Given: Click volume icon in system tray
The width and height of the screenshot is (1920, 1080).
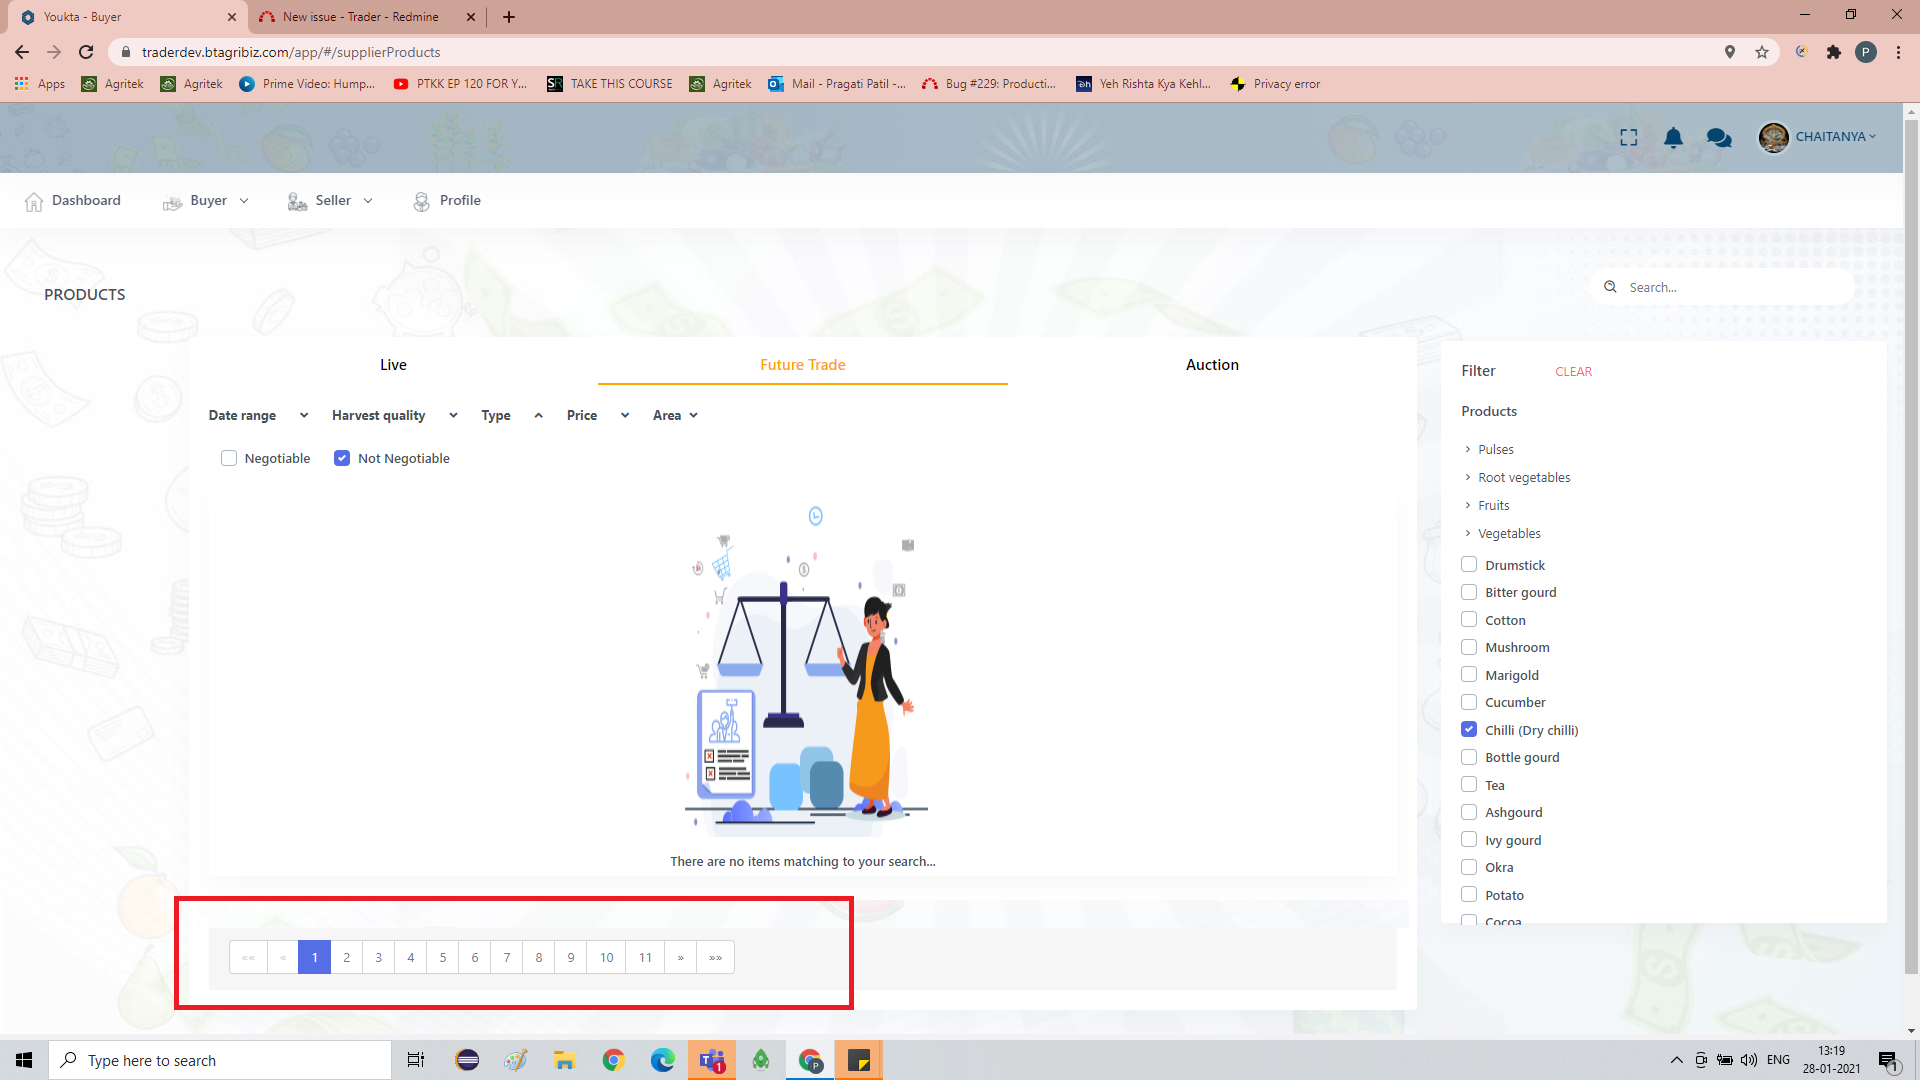Looking at the screenshot, I should coord(1749,1060).
